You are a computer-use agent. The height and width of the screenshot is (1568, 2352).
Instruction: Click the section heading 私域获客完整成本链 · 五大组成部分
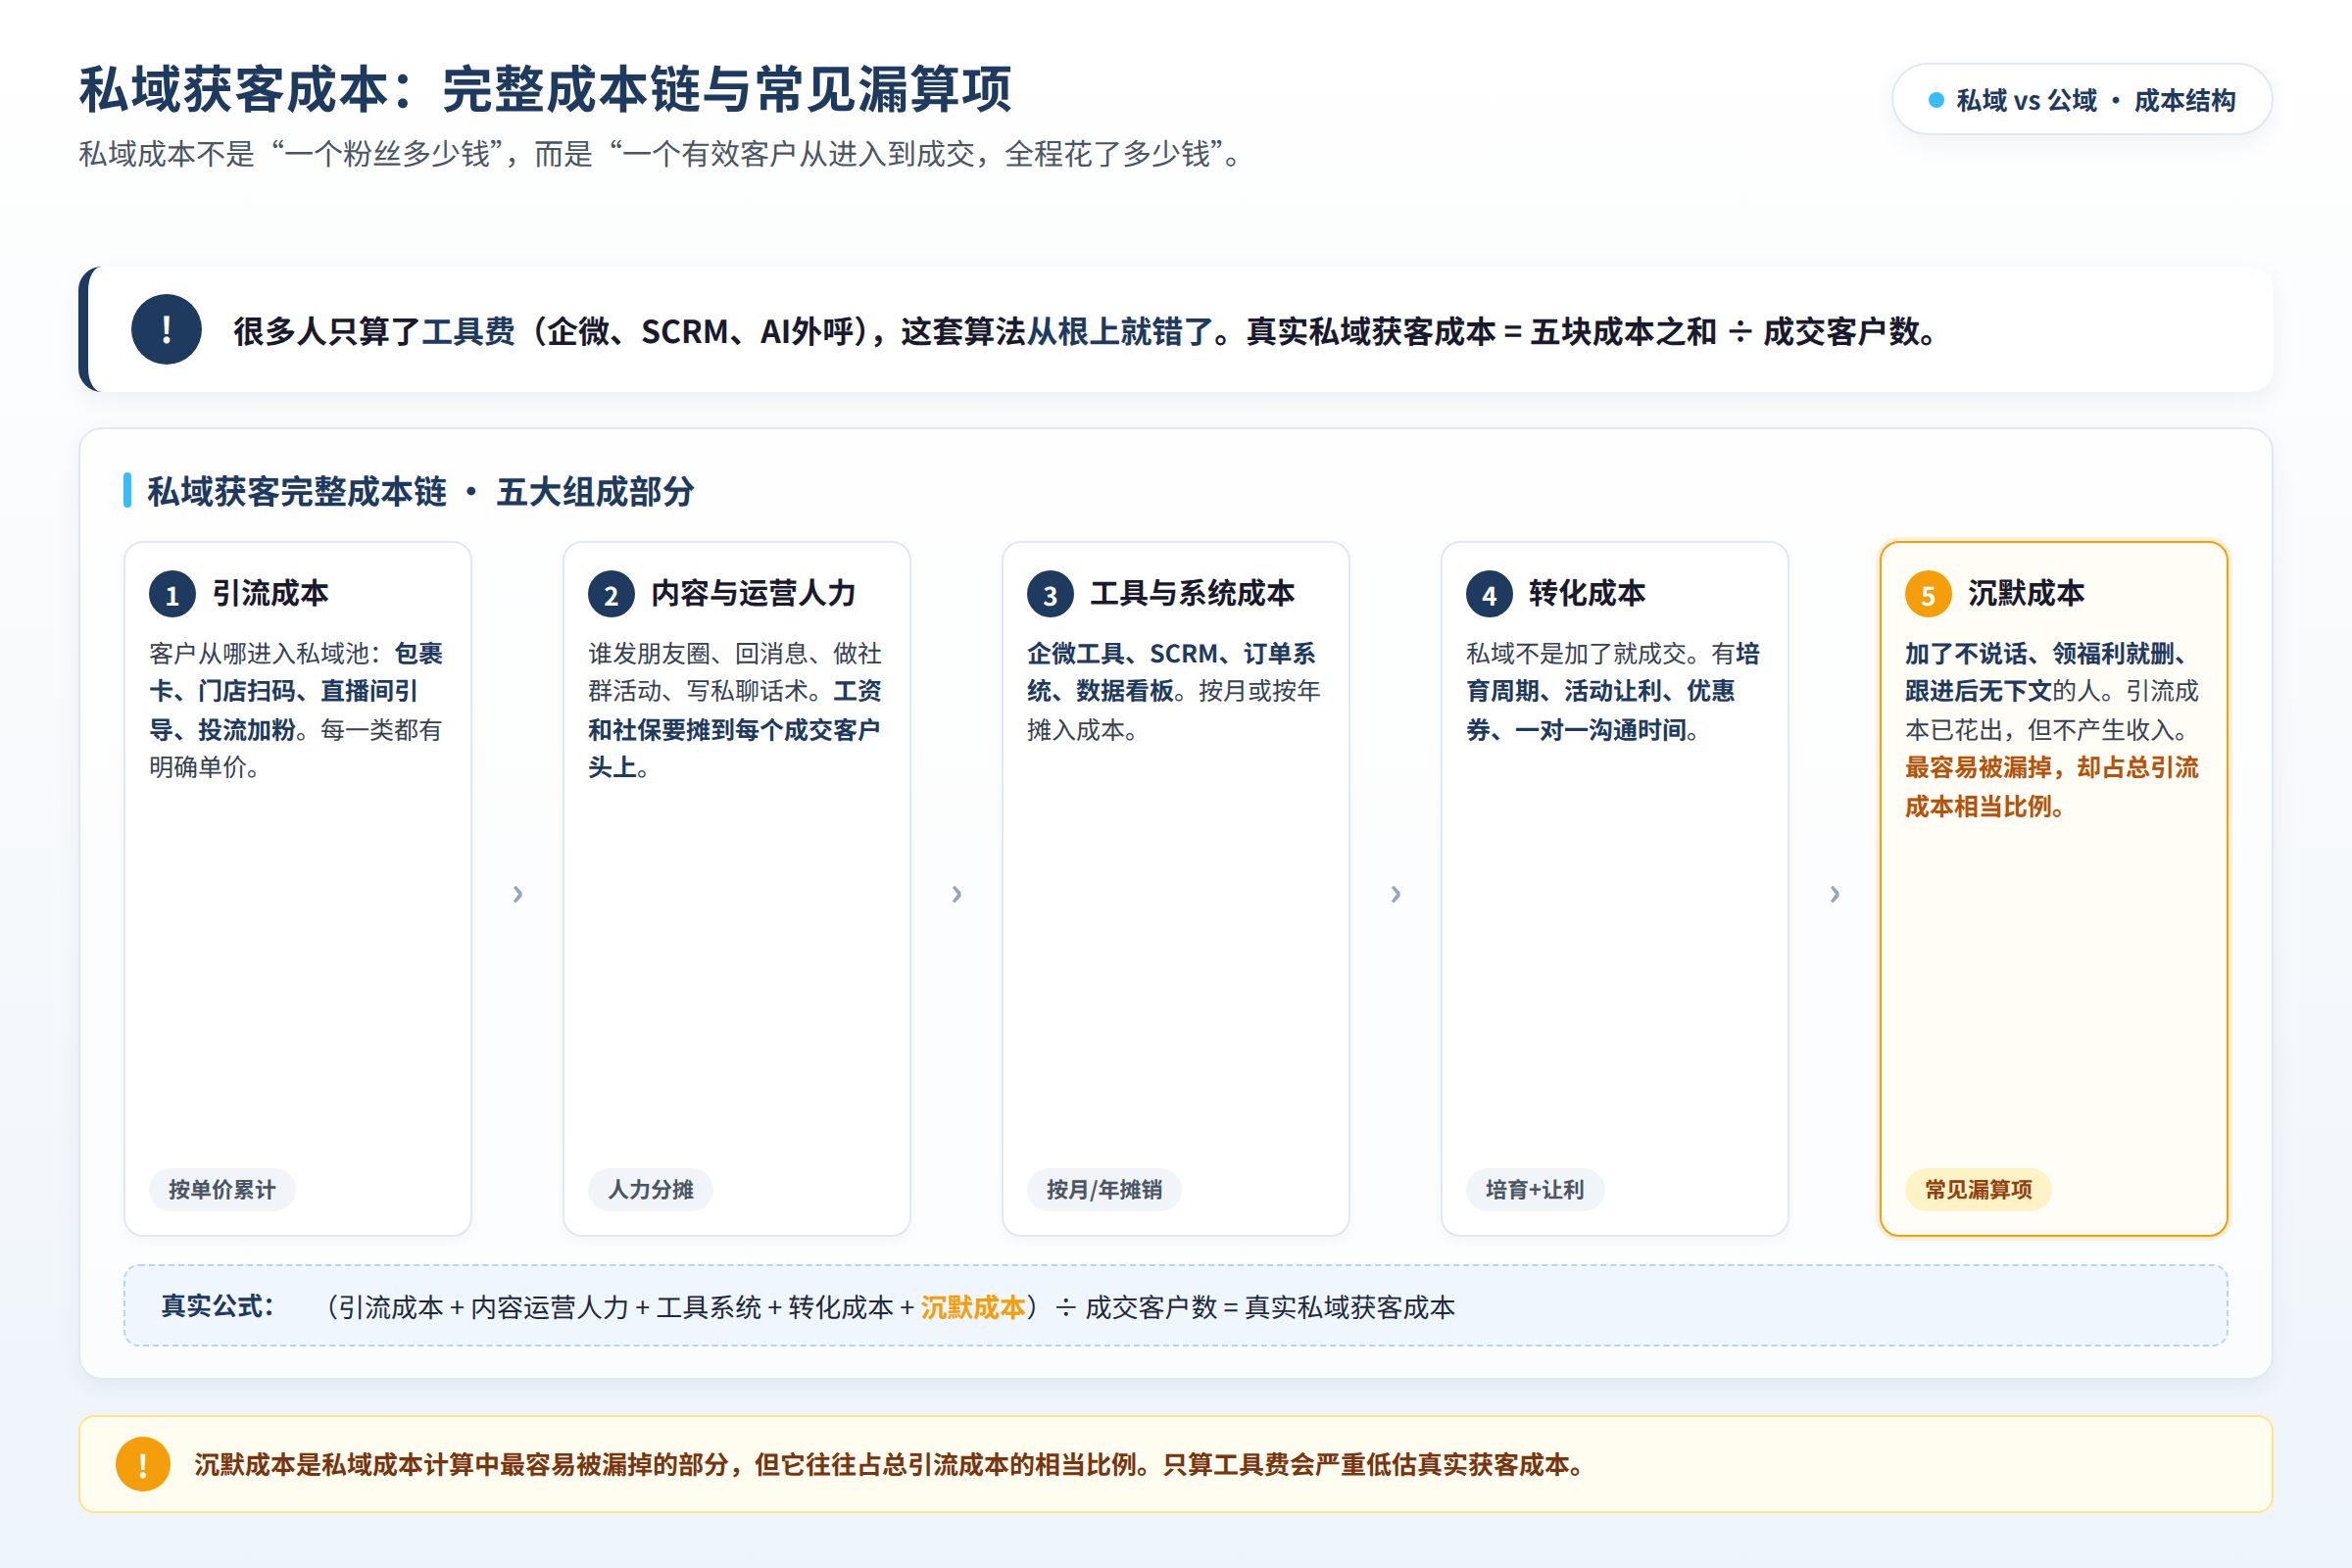[420, 491]
